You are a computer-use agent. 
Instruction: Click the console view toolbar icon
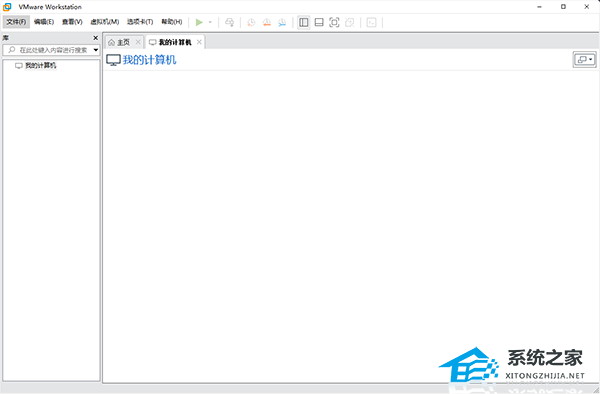[x=371, y=22]
